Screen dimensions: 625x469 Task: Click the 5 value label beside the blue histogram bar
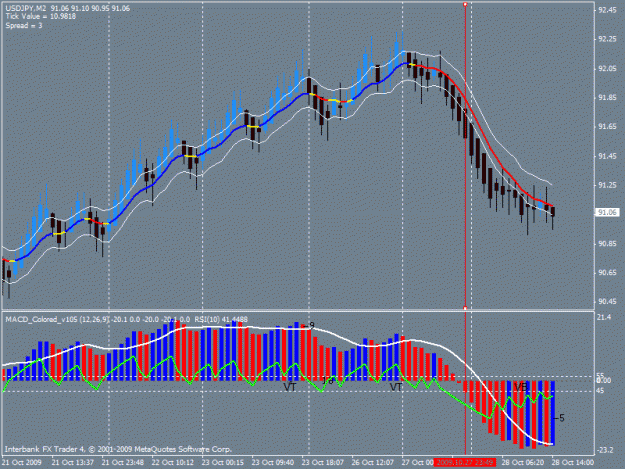(x=562, y=418)
